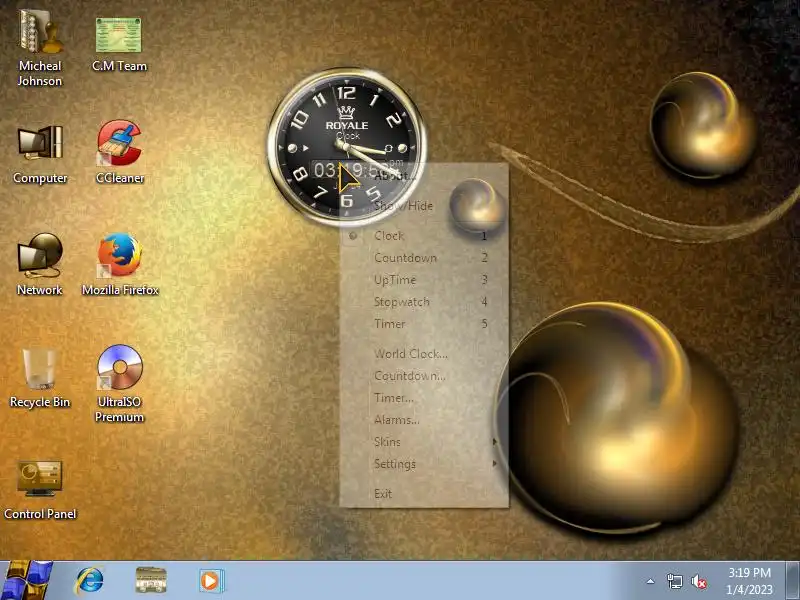Image resolution: width=800 pixels, height=600 pixels.
Task: Open the Recycle Bin icon
Action: coord(40,378)
